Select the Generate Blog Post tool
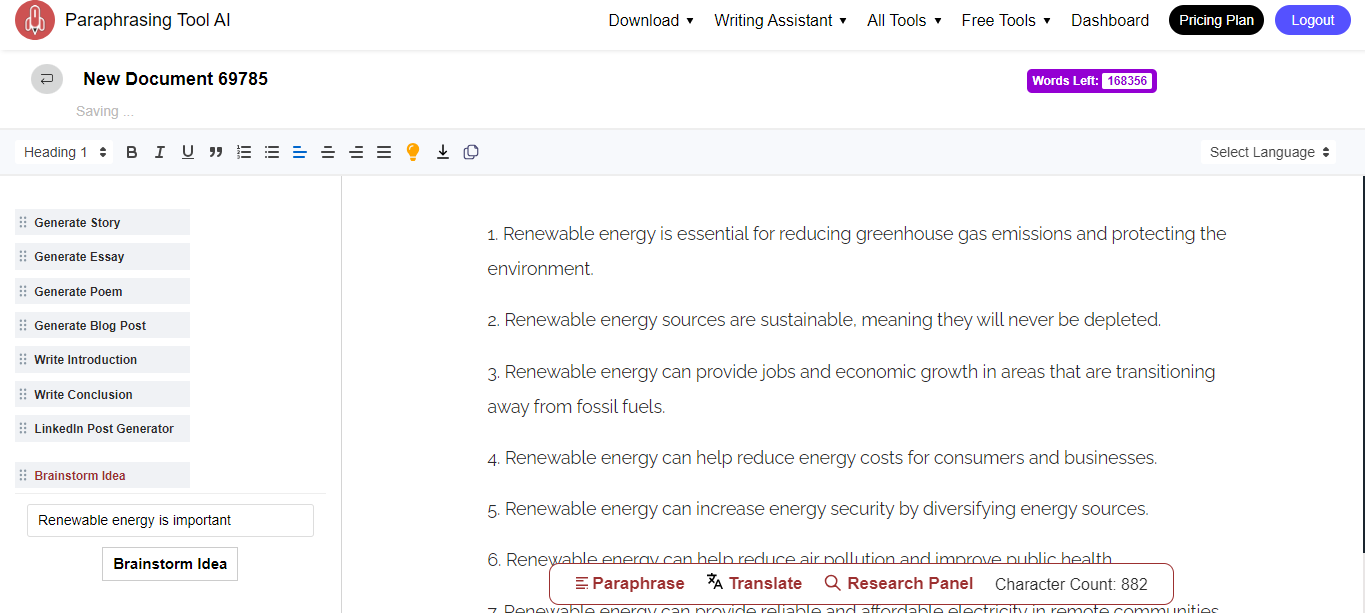This screenshot has height=613, width=1365. coord(102,325)
